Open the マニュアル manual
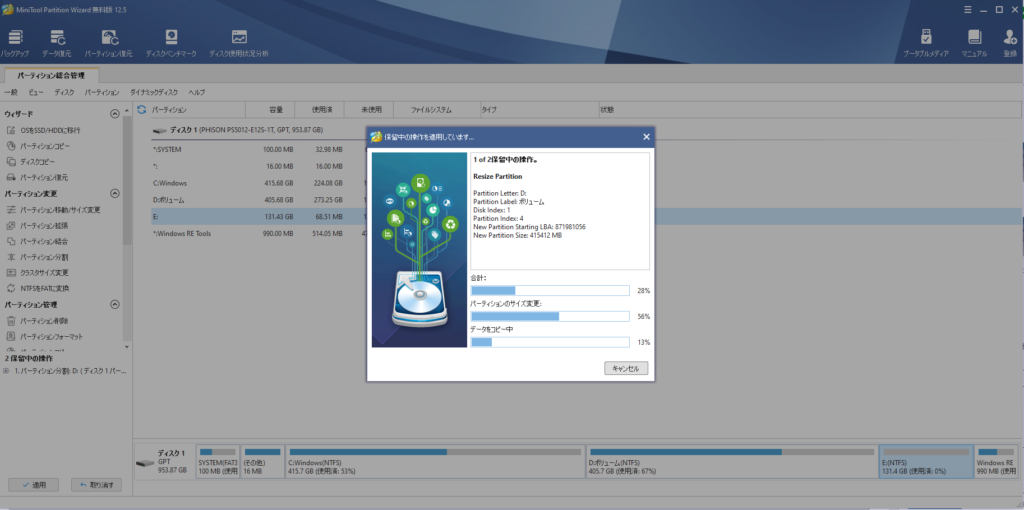1024x510 pixels. click(x=974, y=43)
